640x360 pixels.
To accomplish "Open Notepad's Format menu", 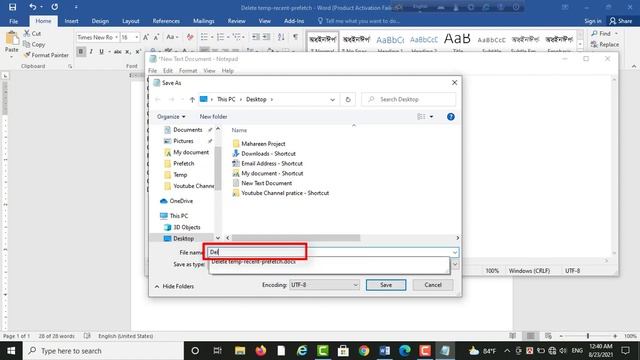I will coord(188,71).
